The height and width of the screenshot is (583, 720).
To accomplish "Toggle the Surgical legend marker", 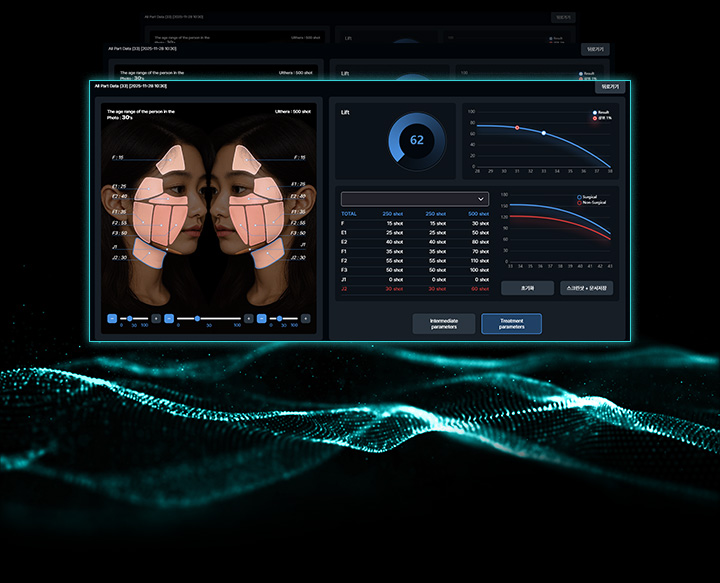I will [579, 197].
